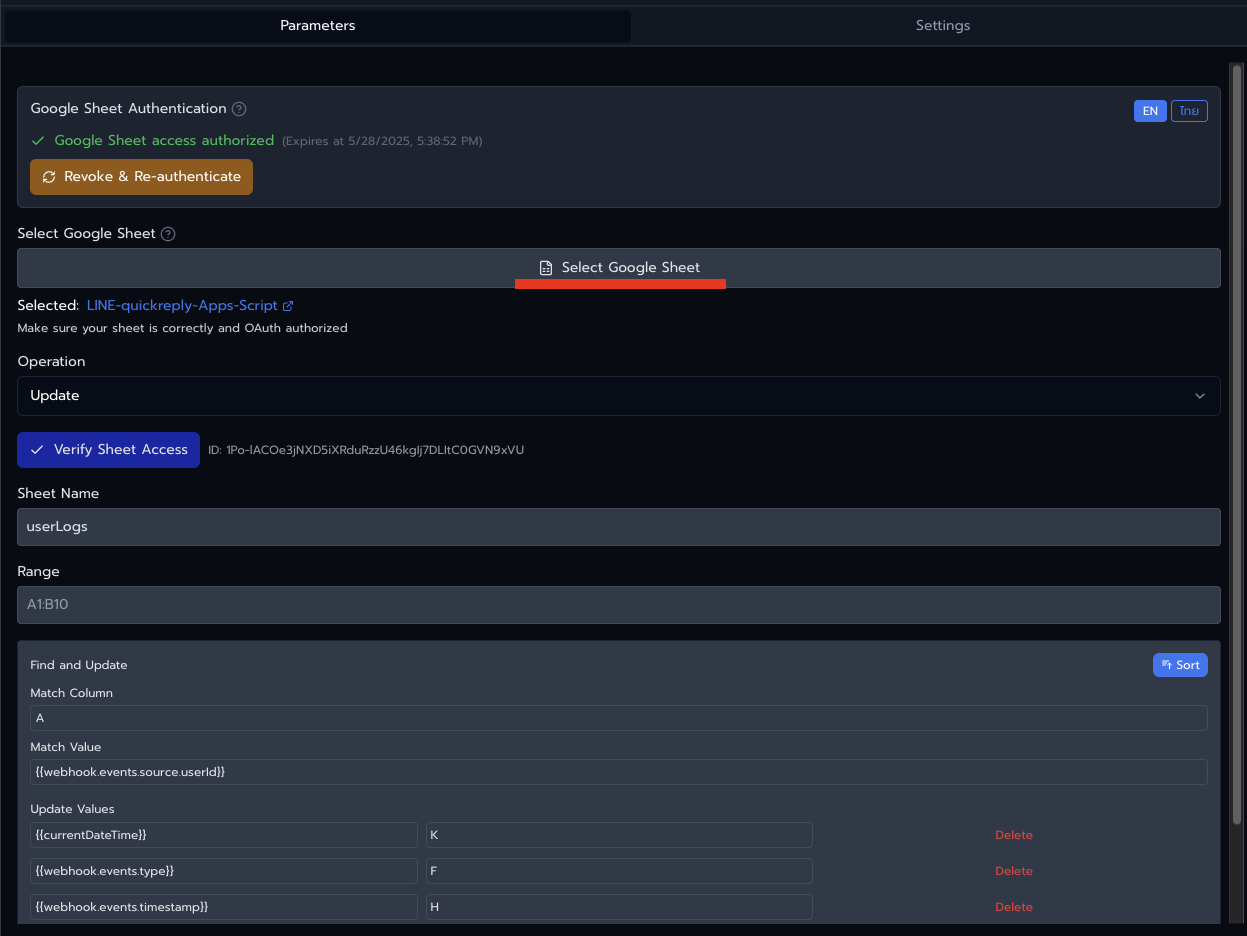
Task: Click the authorization expiry timestamp text
Action: pos(382,142)
